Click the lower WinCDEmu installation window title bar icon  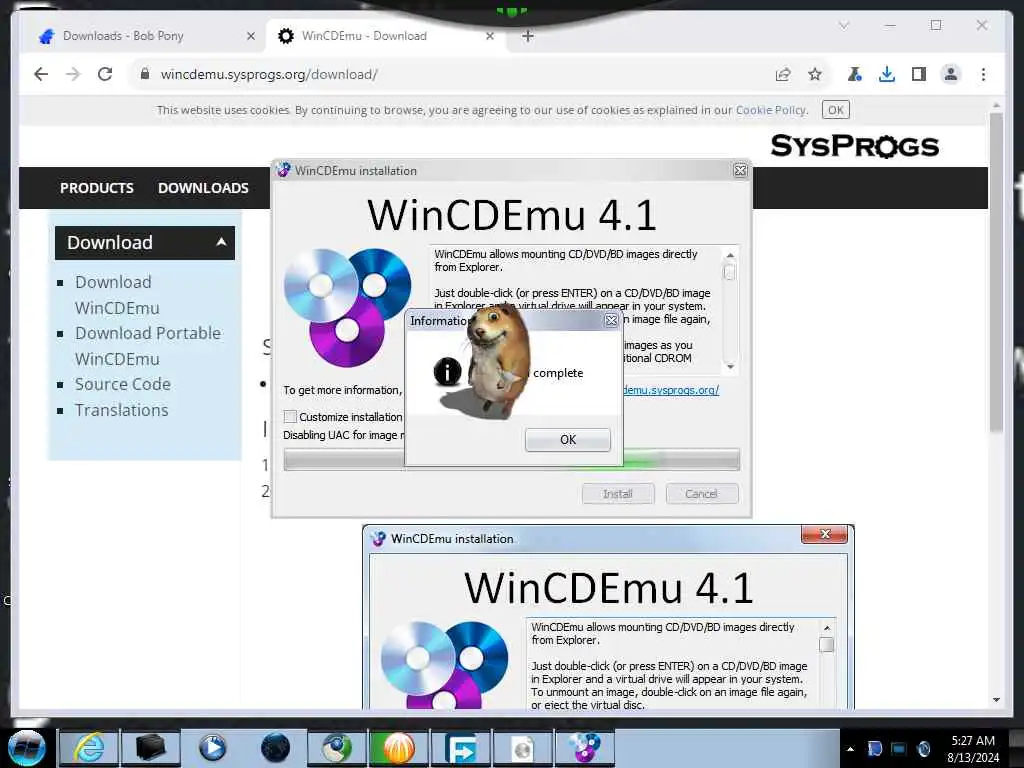pos(378,539)
